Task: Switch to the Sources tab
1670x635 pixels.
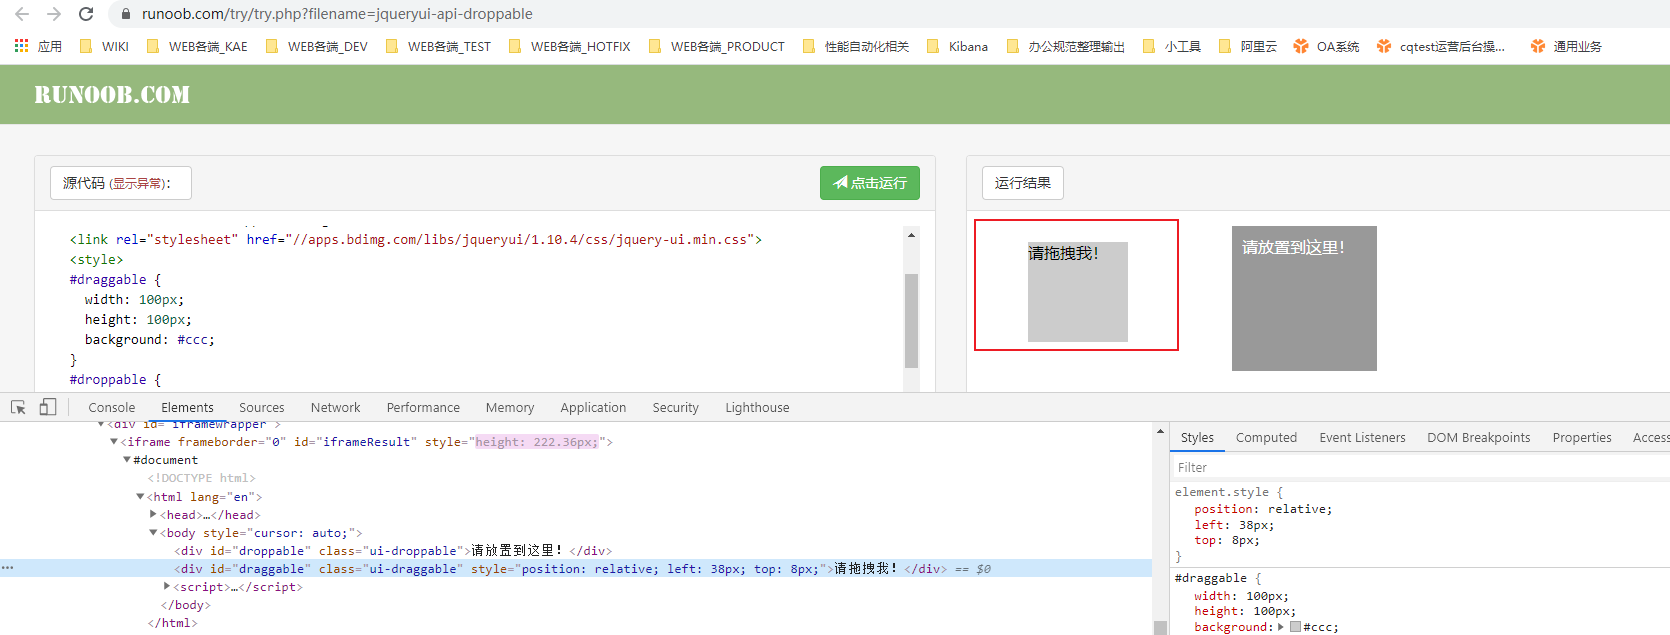Action: (262, 407)
